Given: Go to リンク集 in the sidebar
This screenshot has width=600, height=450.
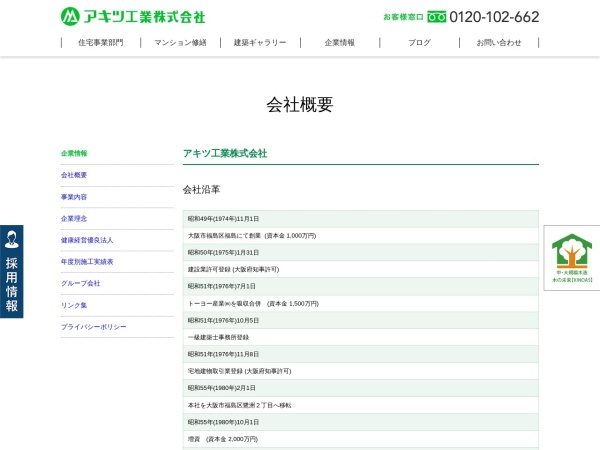Looking at the screenshot, I should coord(74,305).
